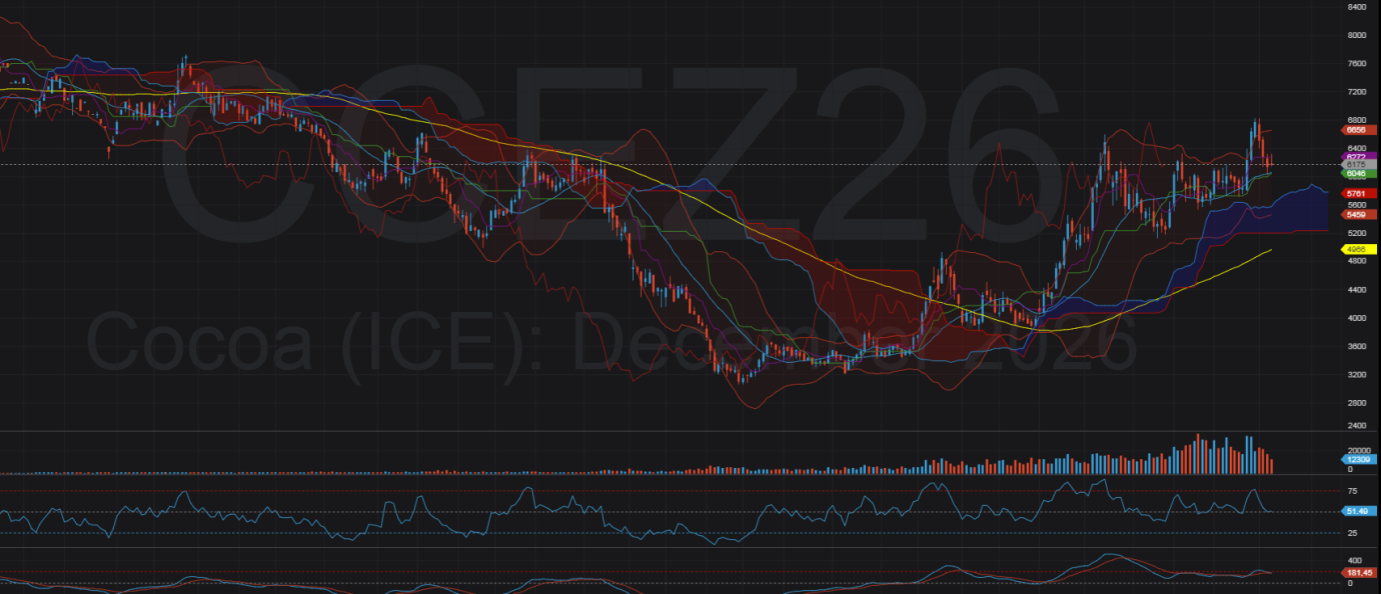1381x594 pixels.
Task: Click the Cocoa (ICE) December 2026 watermark
Action: click(611, 343)
